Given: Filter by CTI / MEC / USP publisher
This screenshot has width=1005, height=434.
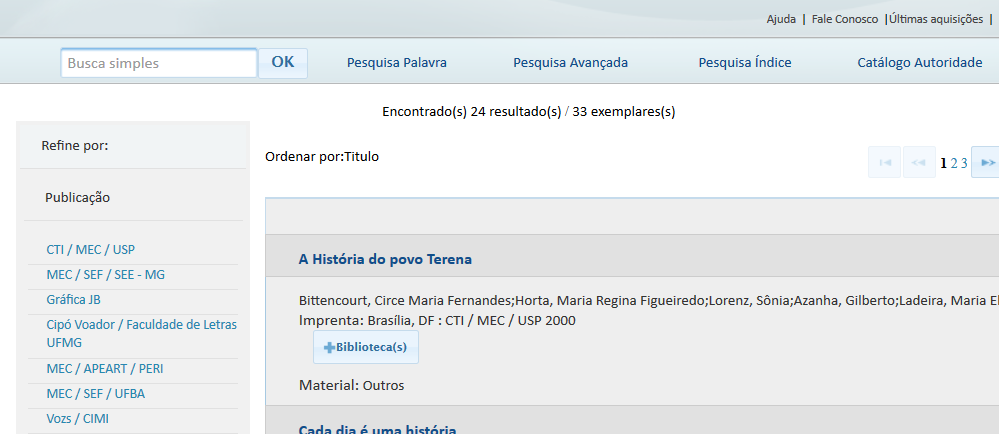Looking at the screenshot, I should tap(90, 249).
